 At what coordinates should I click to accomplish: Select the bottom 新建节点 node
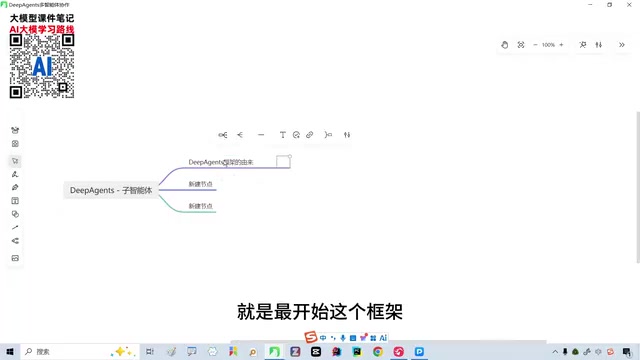click(200, 206)
